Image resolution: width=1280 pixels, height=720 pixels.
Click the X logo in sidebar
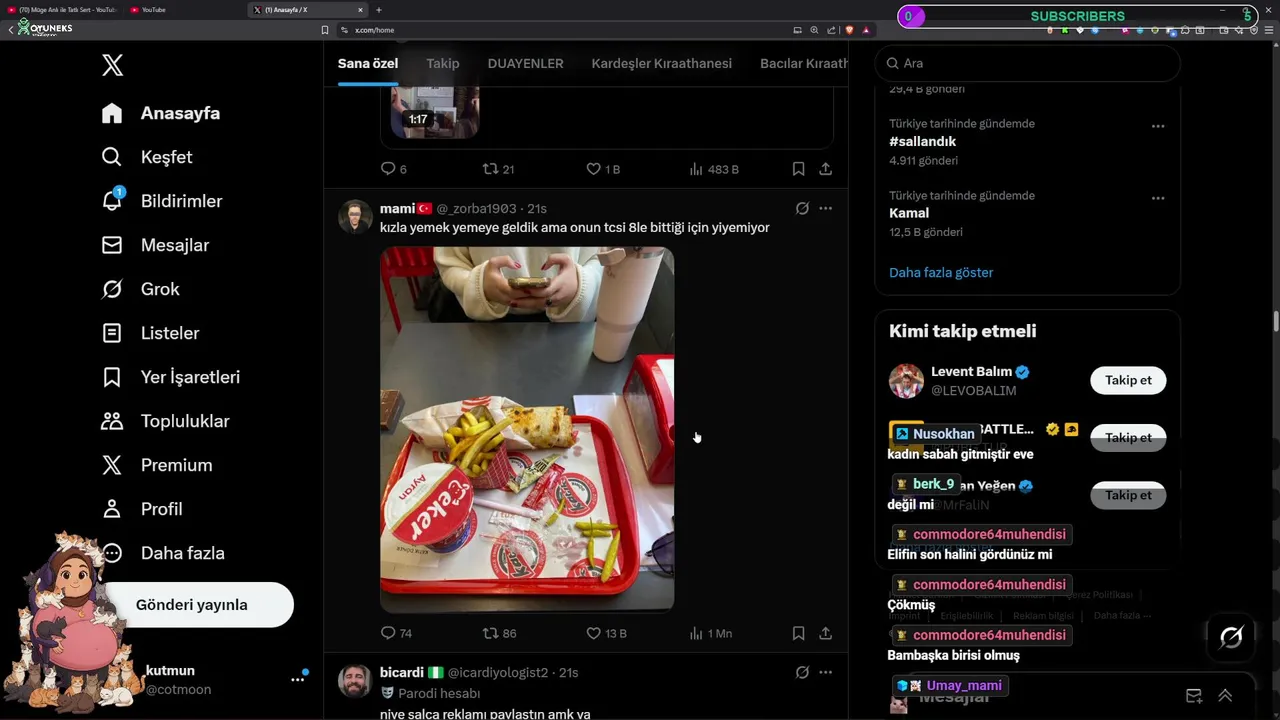click(x=112, y=66)
